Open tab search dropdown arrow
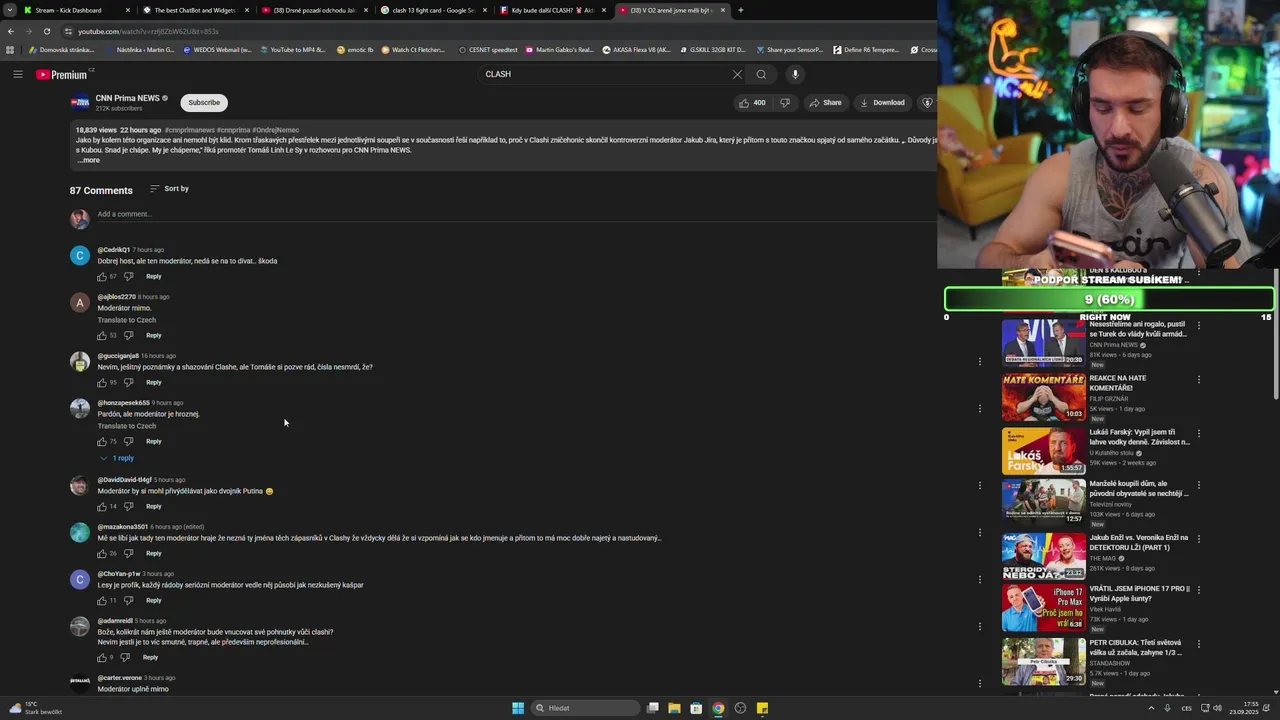This screenshot has height=720, width=1280. pos(9,10)
